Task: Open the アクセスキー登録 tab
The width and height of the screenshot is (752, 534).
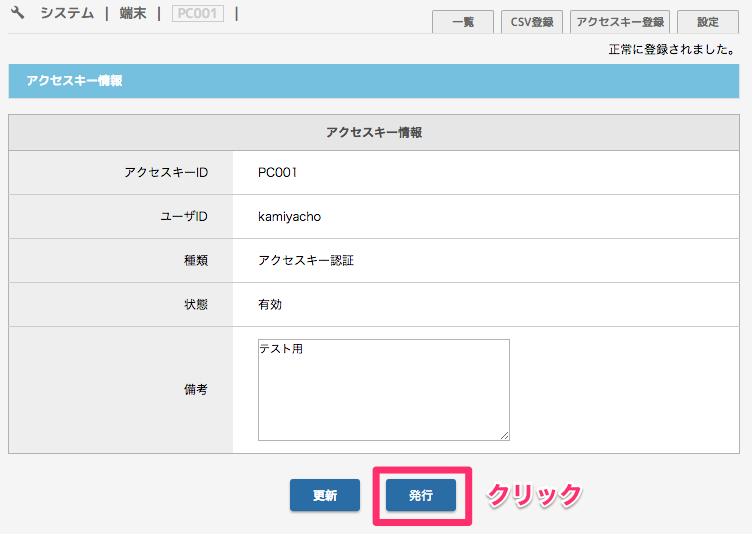Action: tap(620, 22)
